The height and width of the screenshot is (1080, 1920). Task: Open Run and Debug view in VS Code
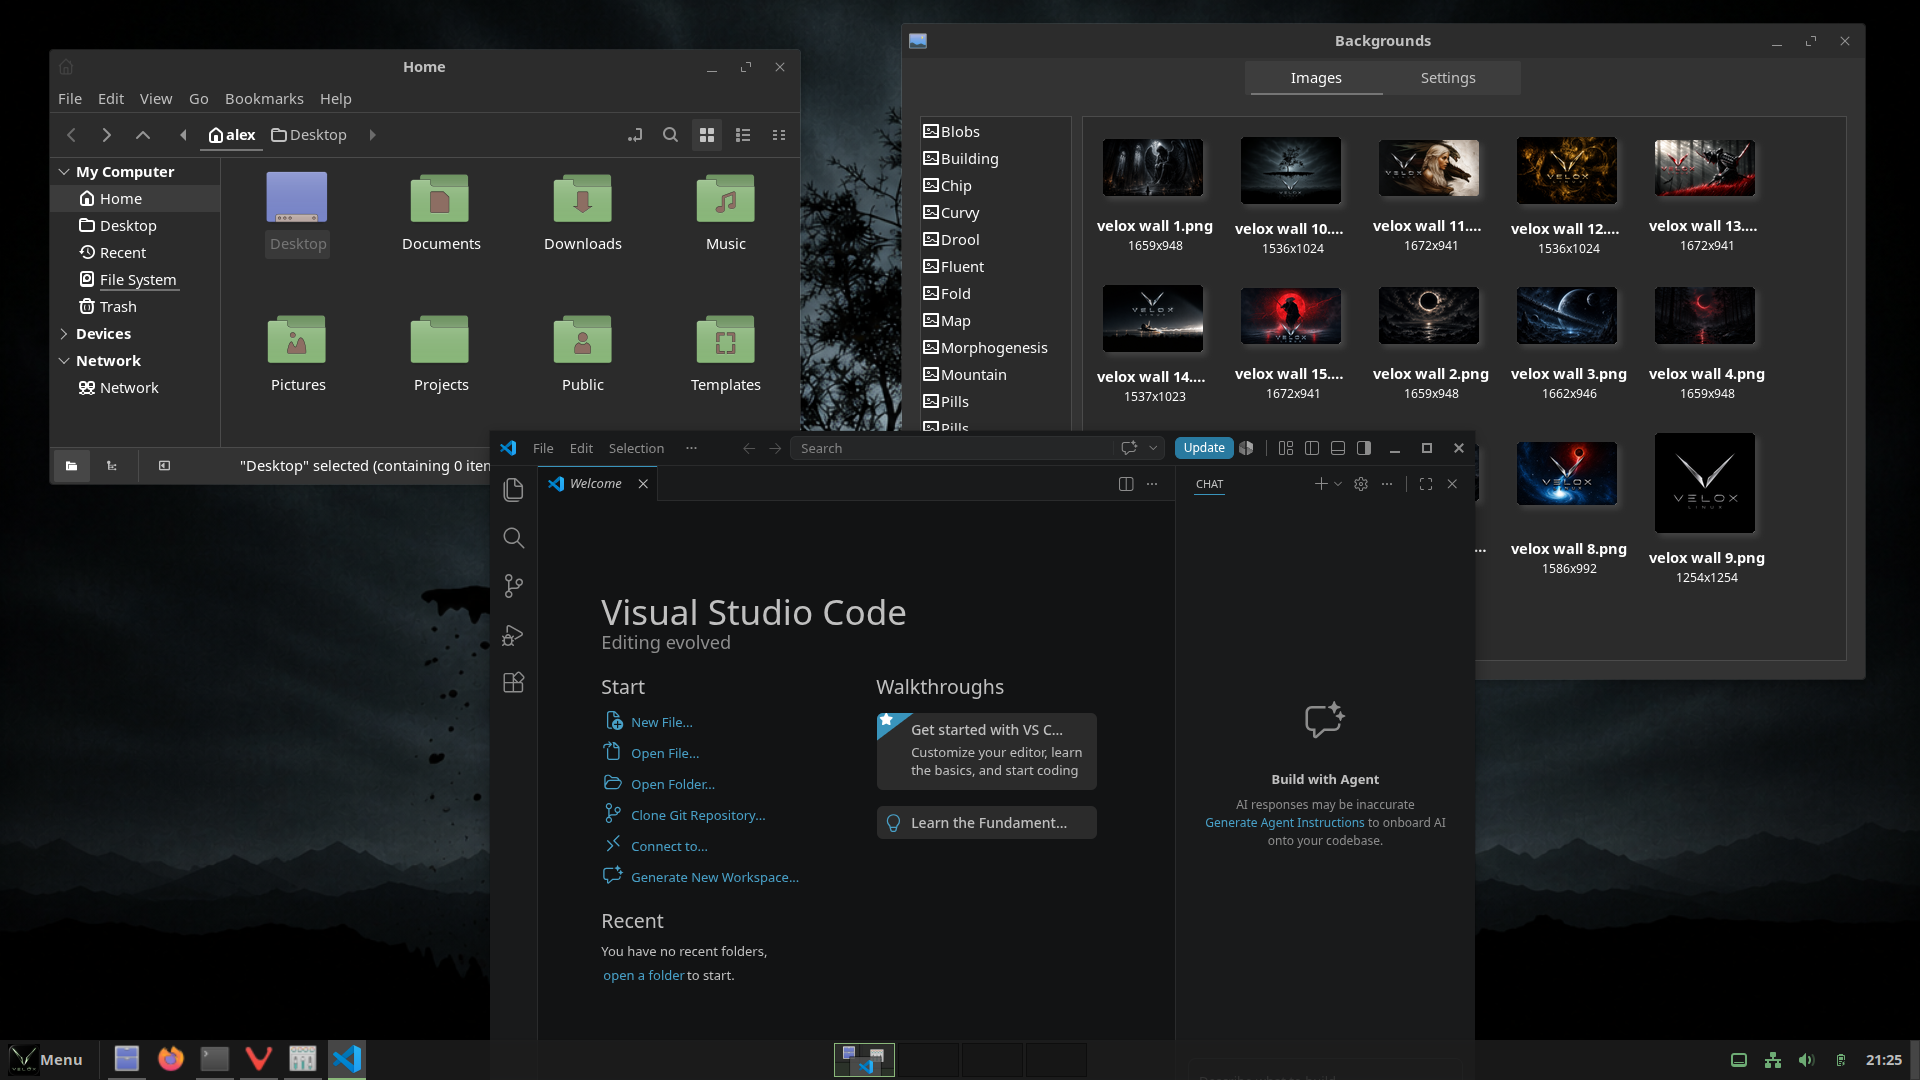click(513, 635)
